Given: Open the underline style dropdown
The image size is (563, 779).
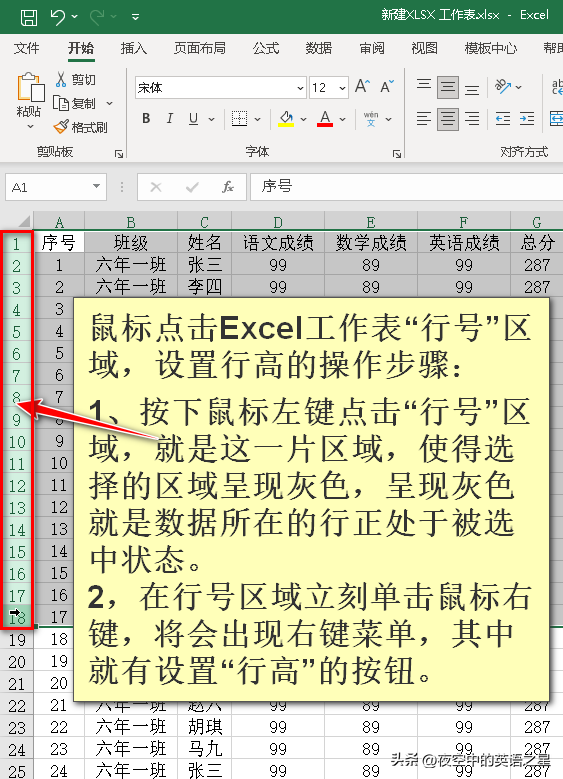Looking at the screenshot, I should click(211, 119).
